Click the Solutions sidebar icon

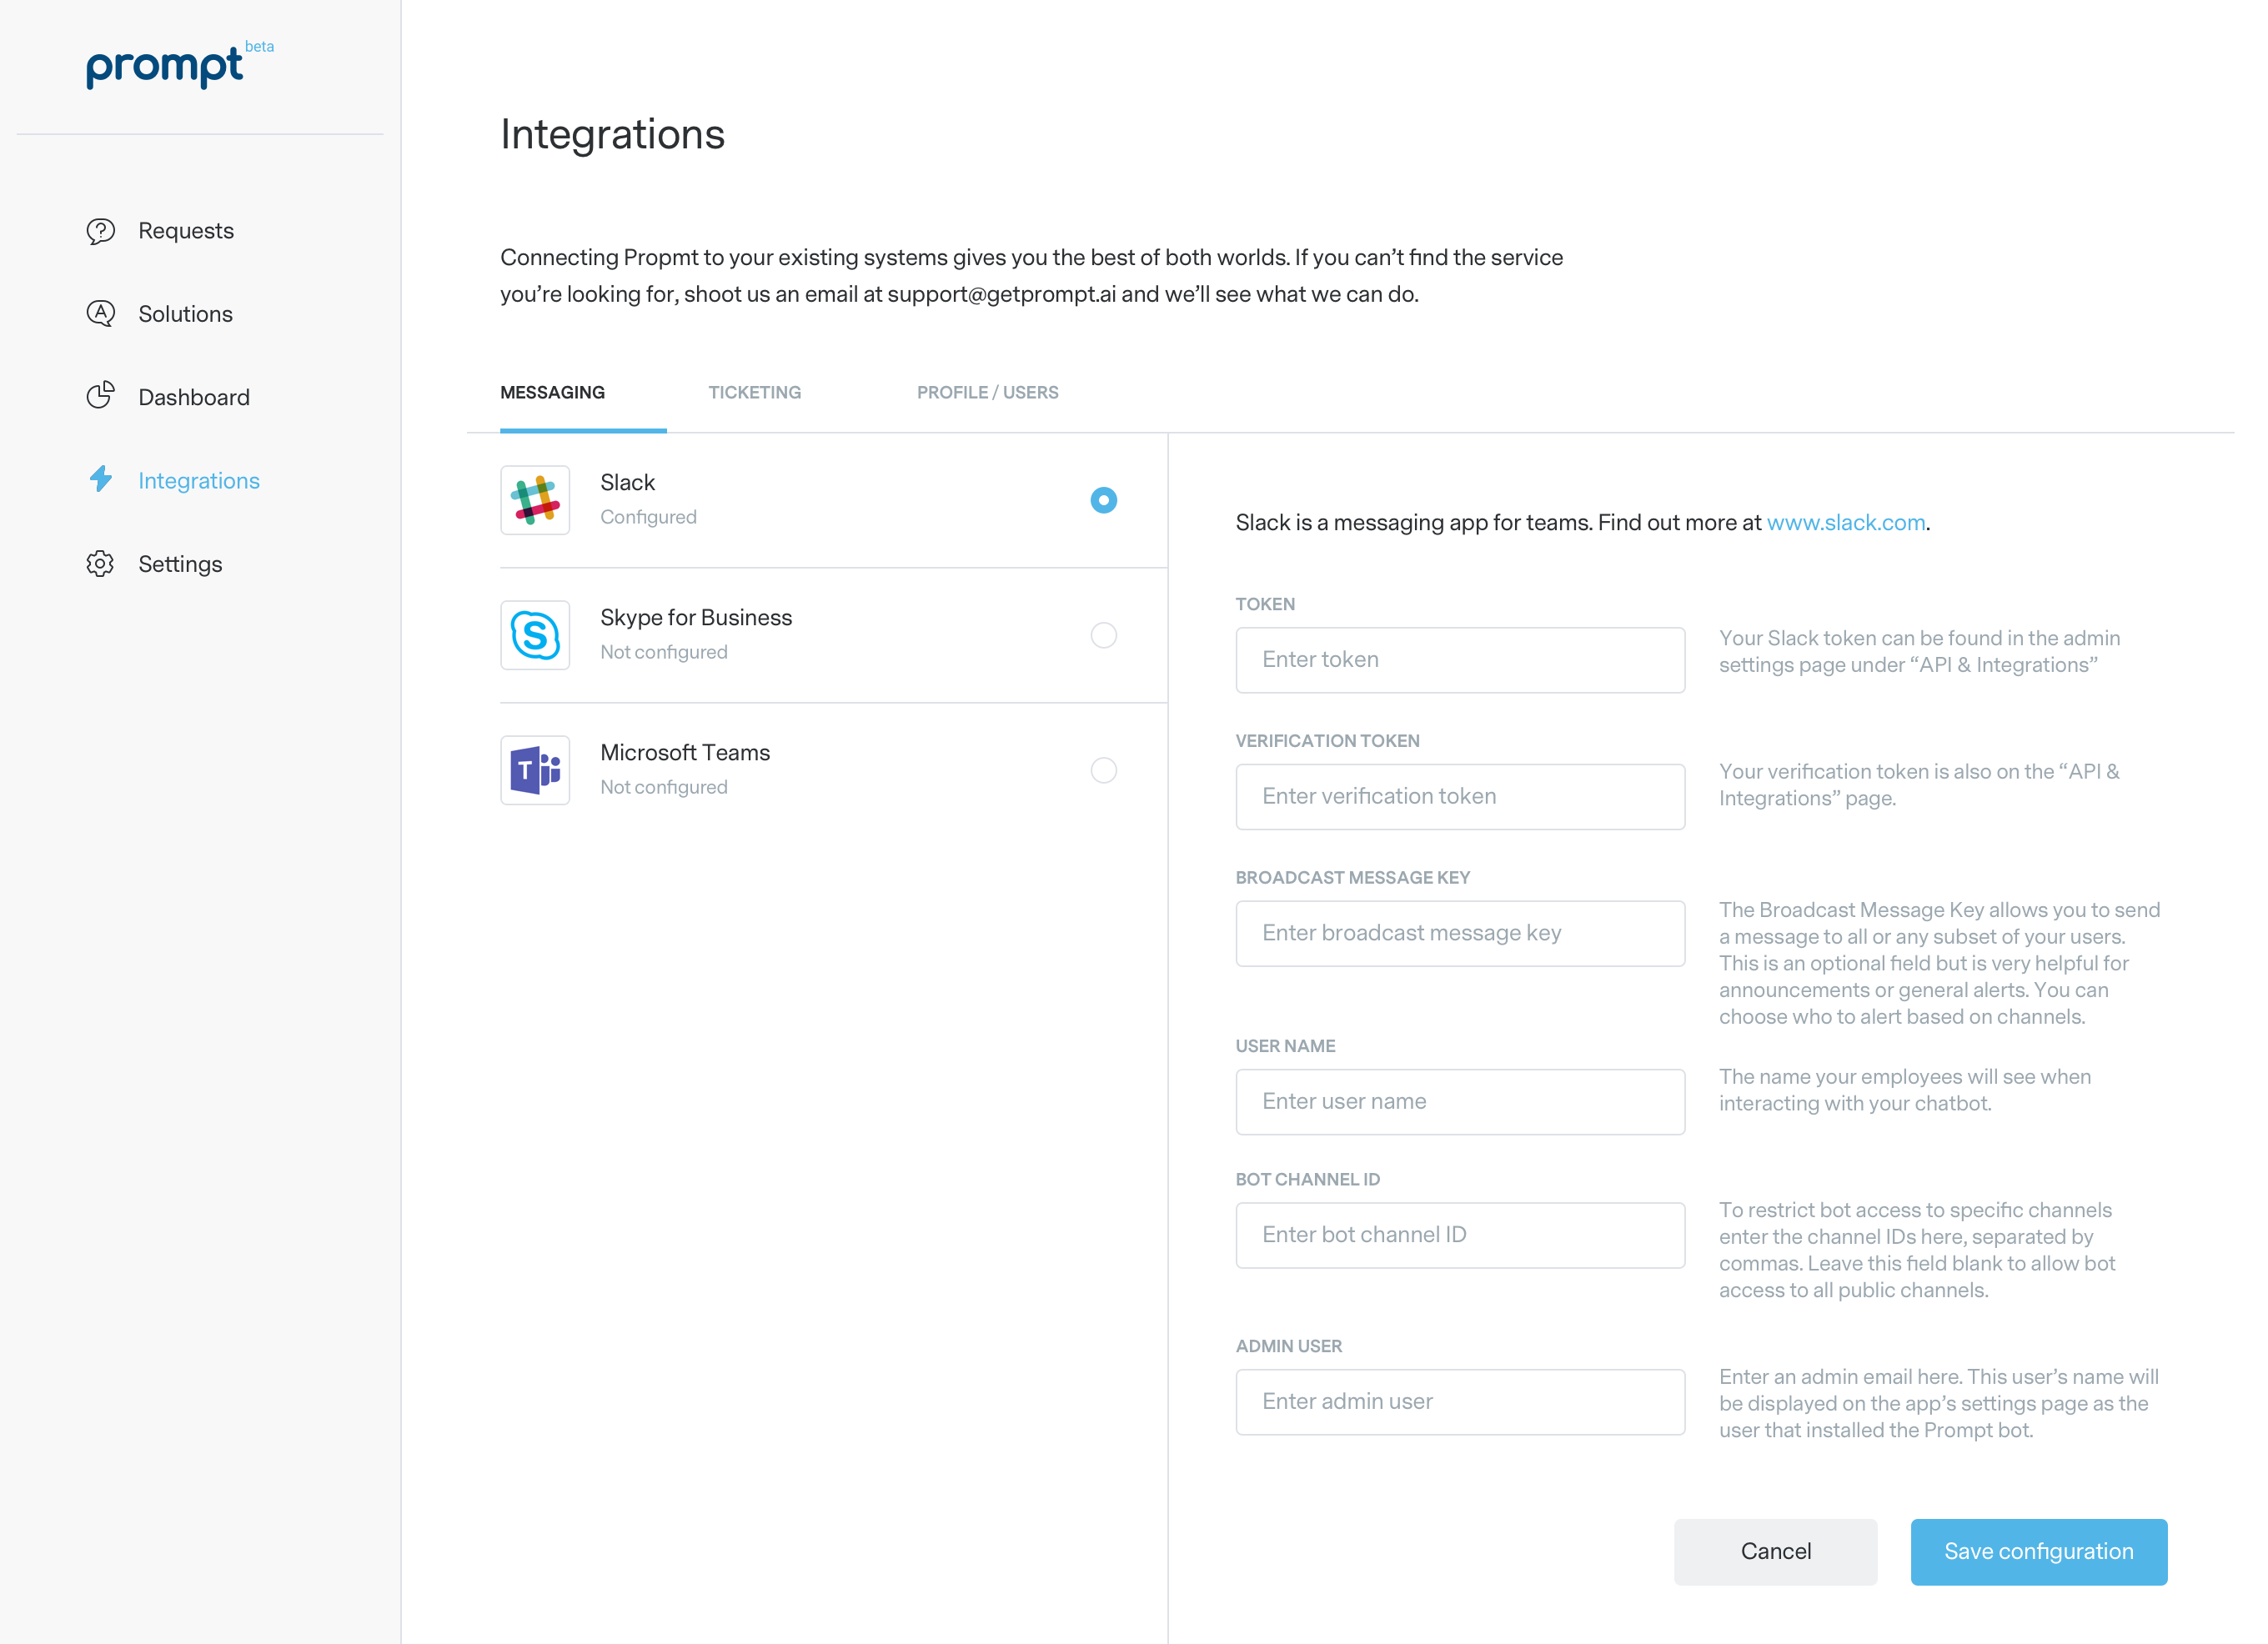coord(100,314)
